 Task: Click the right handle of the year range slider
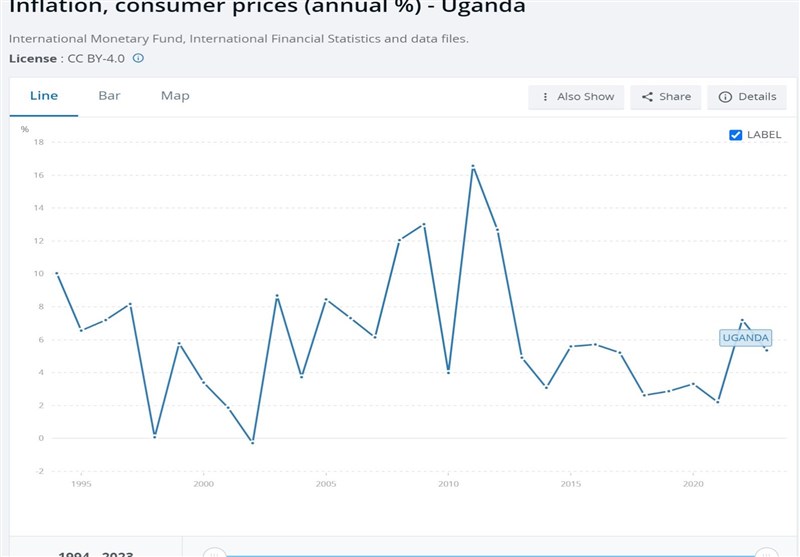click(x=766, y=552)
